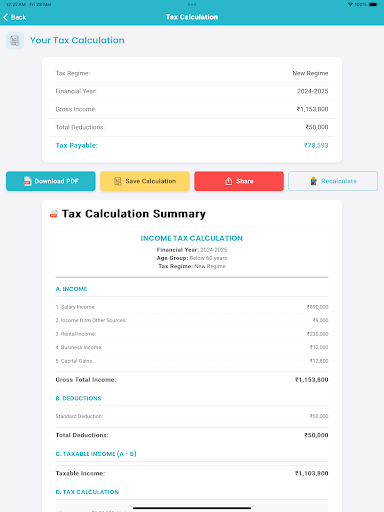Save Calculation using the yellow button
The image size is (384, 512).
[x=145, y=181]
